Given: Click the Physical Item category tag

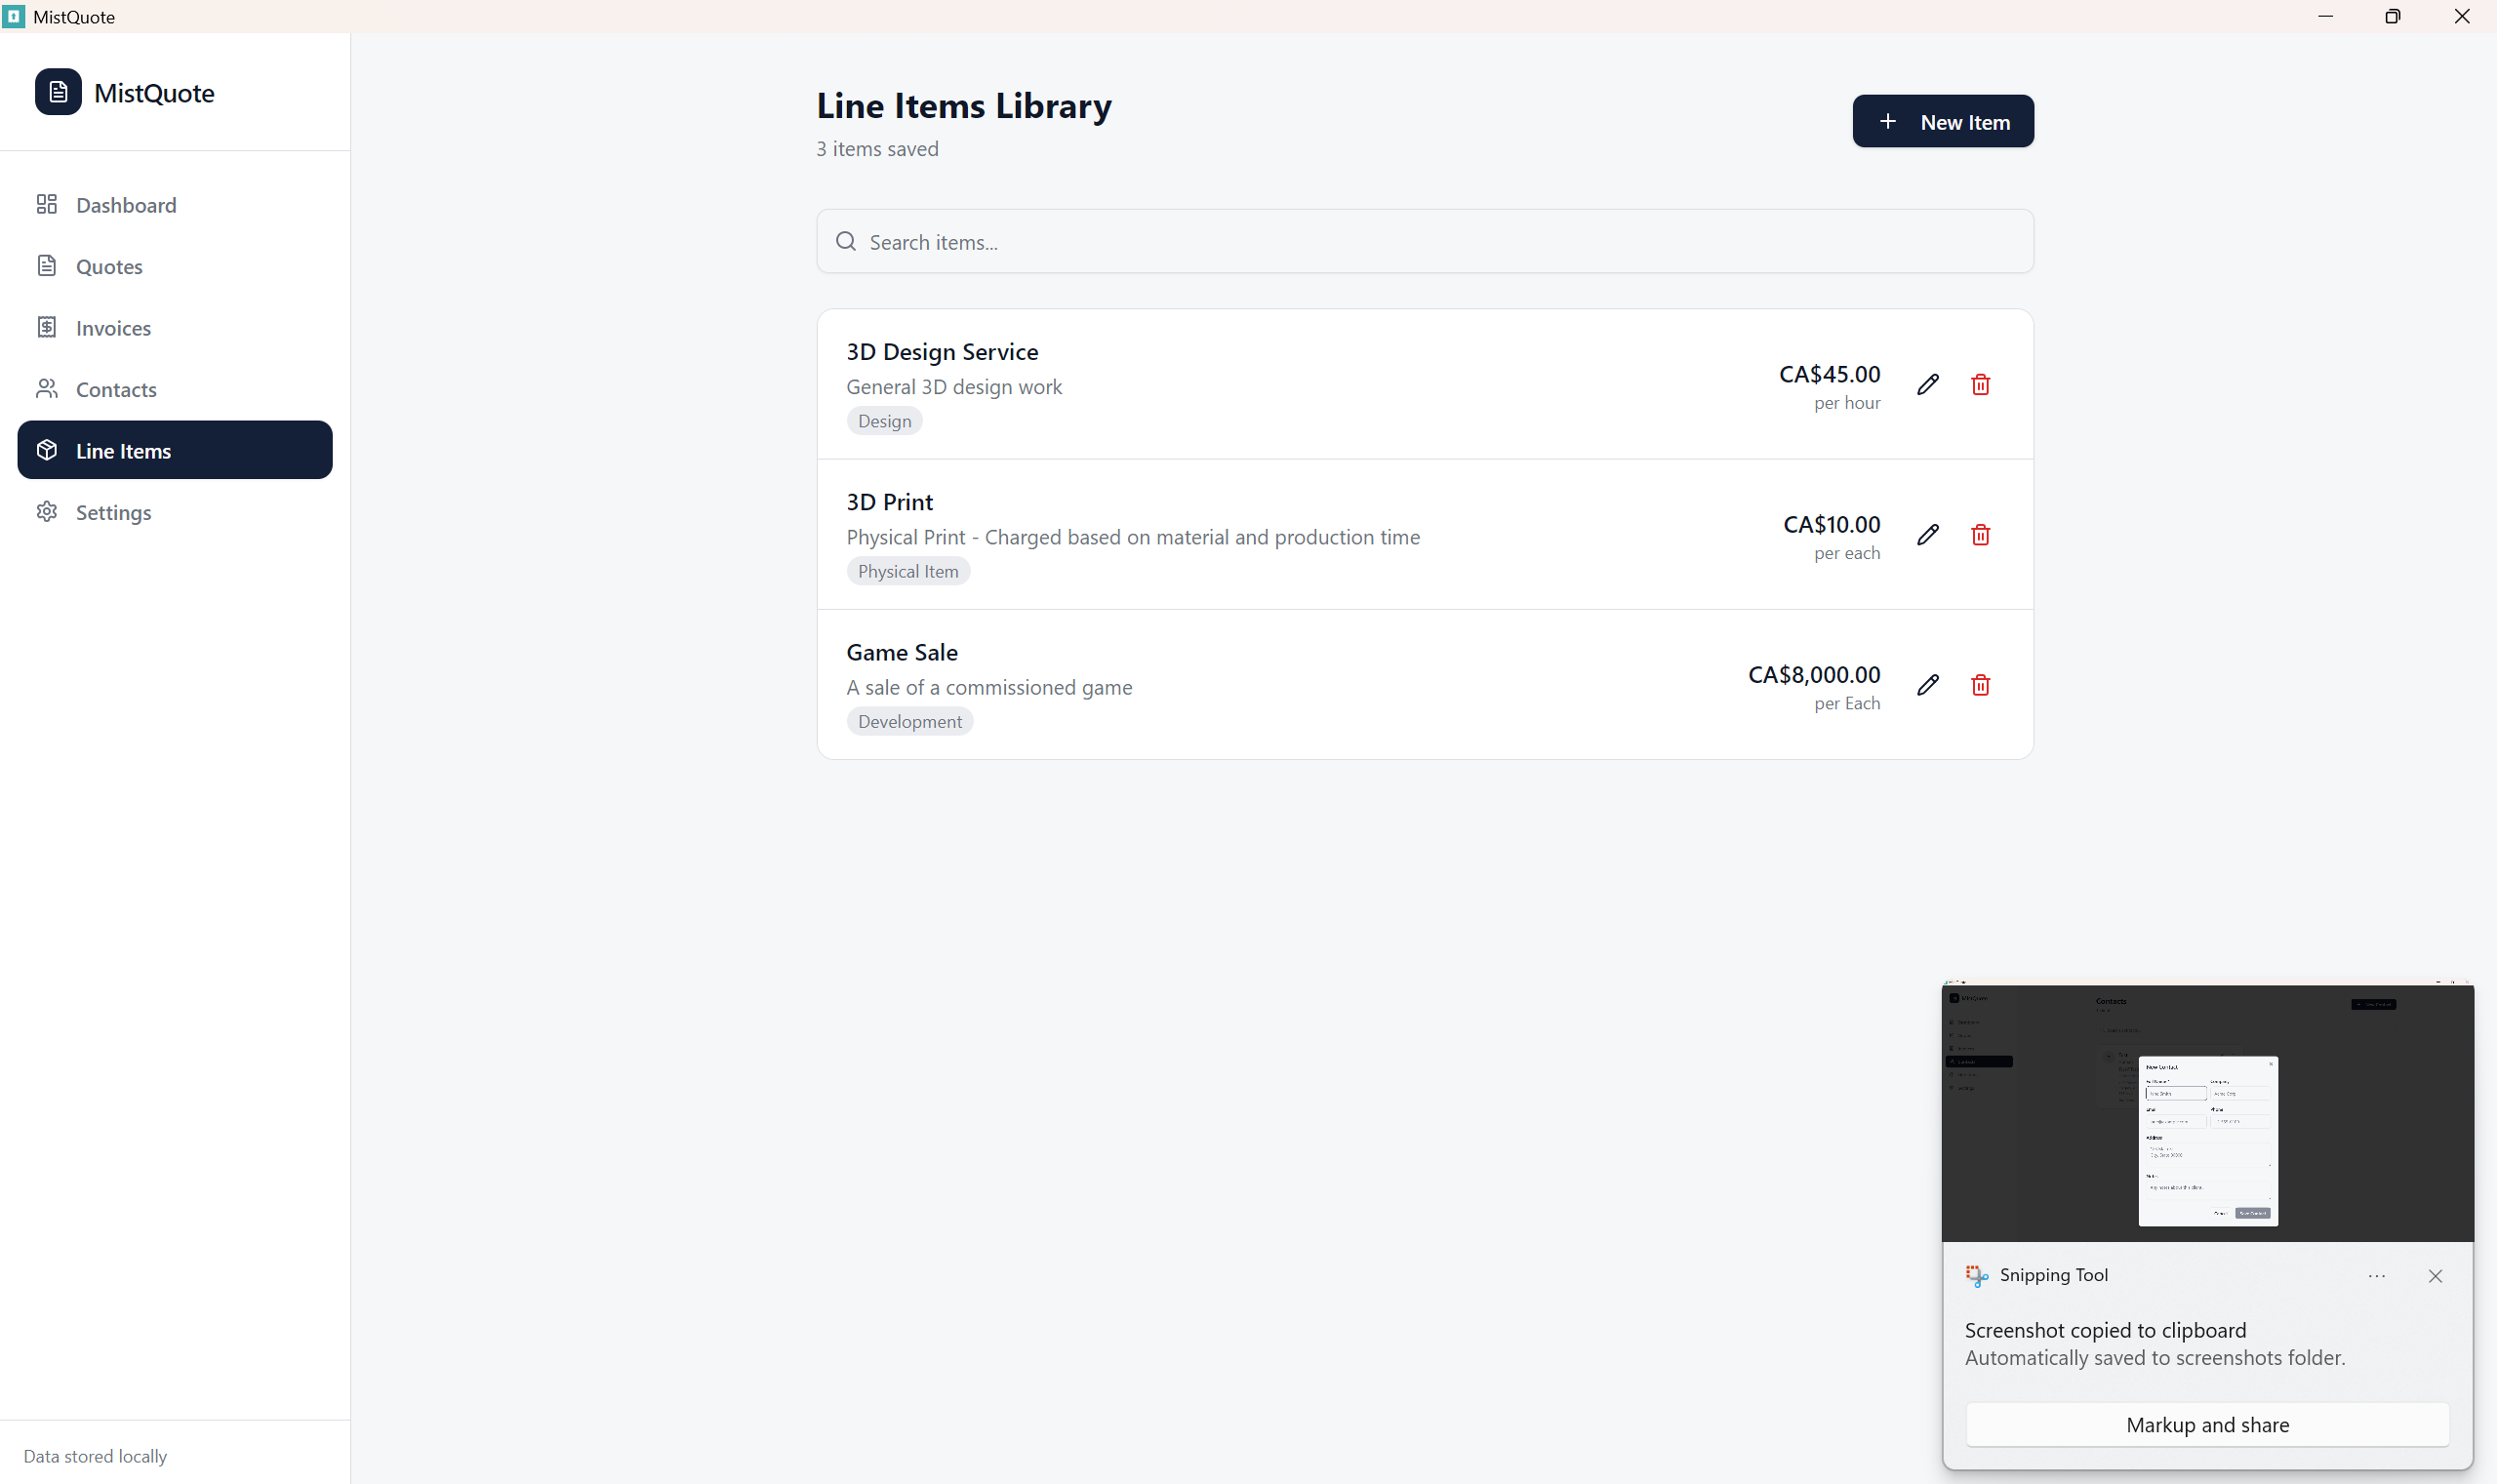Looking at the screenshot, I should [x=907, y=571].
